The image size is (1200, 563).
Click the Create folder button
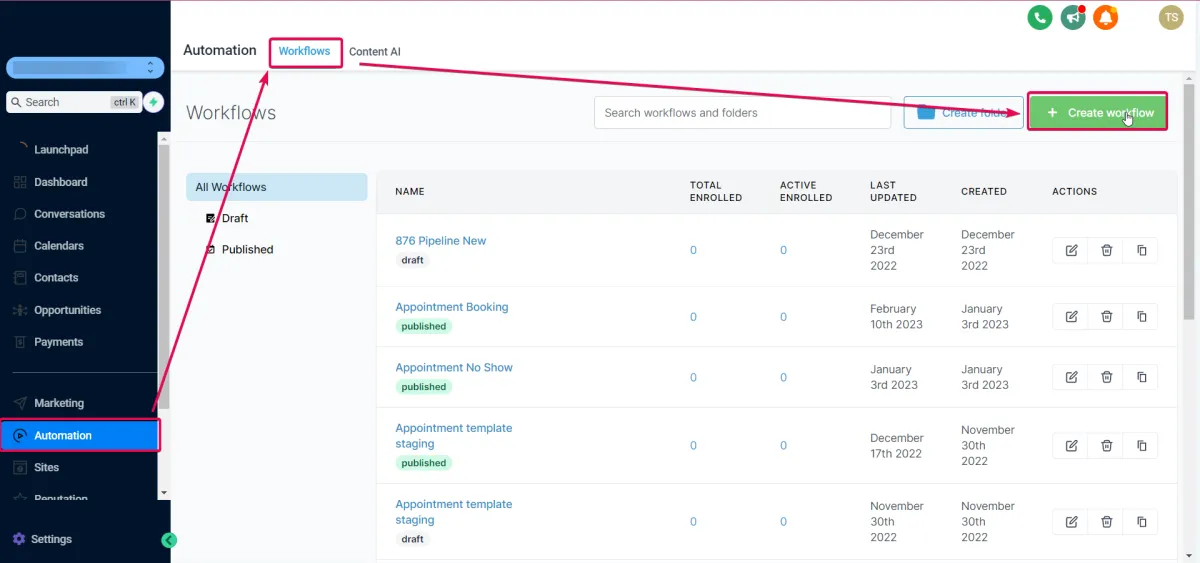[963, 113]
